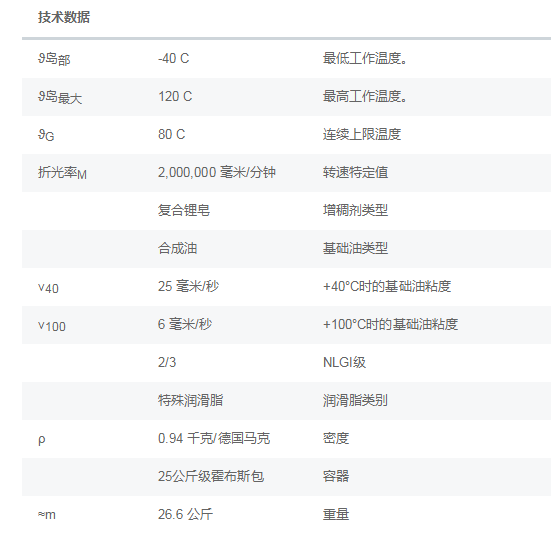
Task: Click the 特殊润滑脂 grease category value
Action: click(190, 400)
